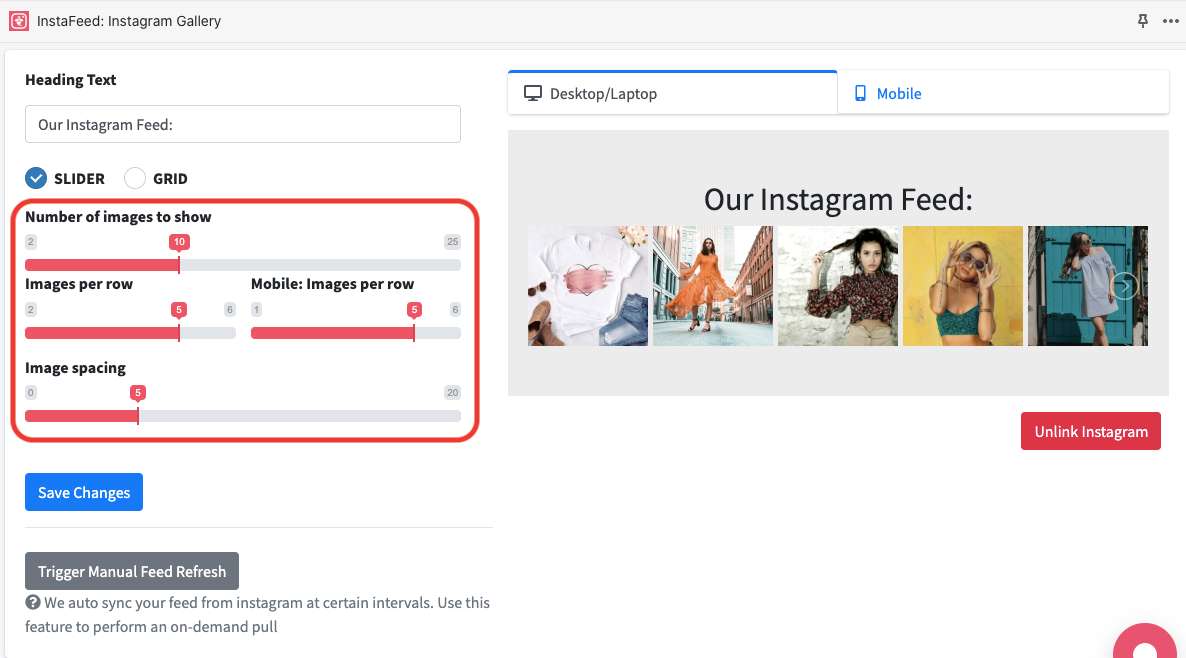The width and height of the screenshot is (1186, 658).
Task: Click the Image spacing slider track
Action: pos(243,416)
